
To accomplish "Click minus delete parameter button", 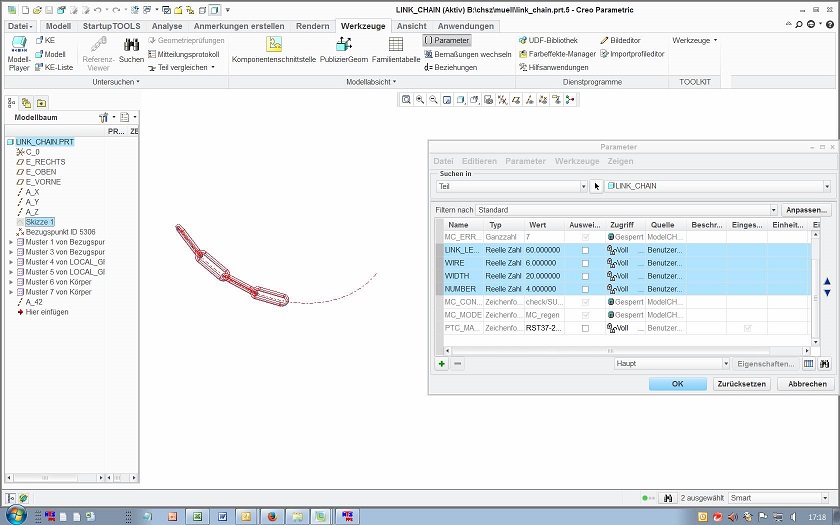I will [457, 364].
